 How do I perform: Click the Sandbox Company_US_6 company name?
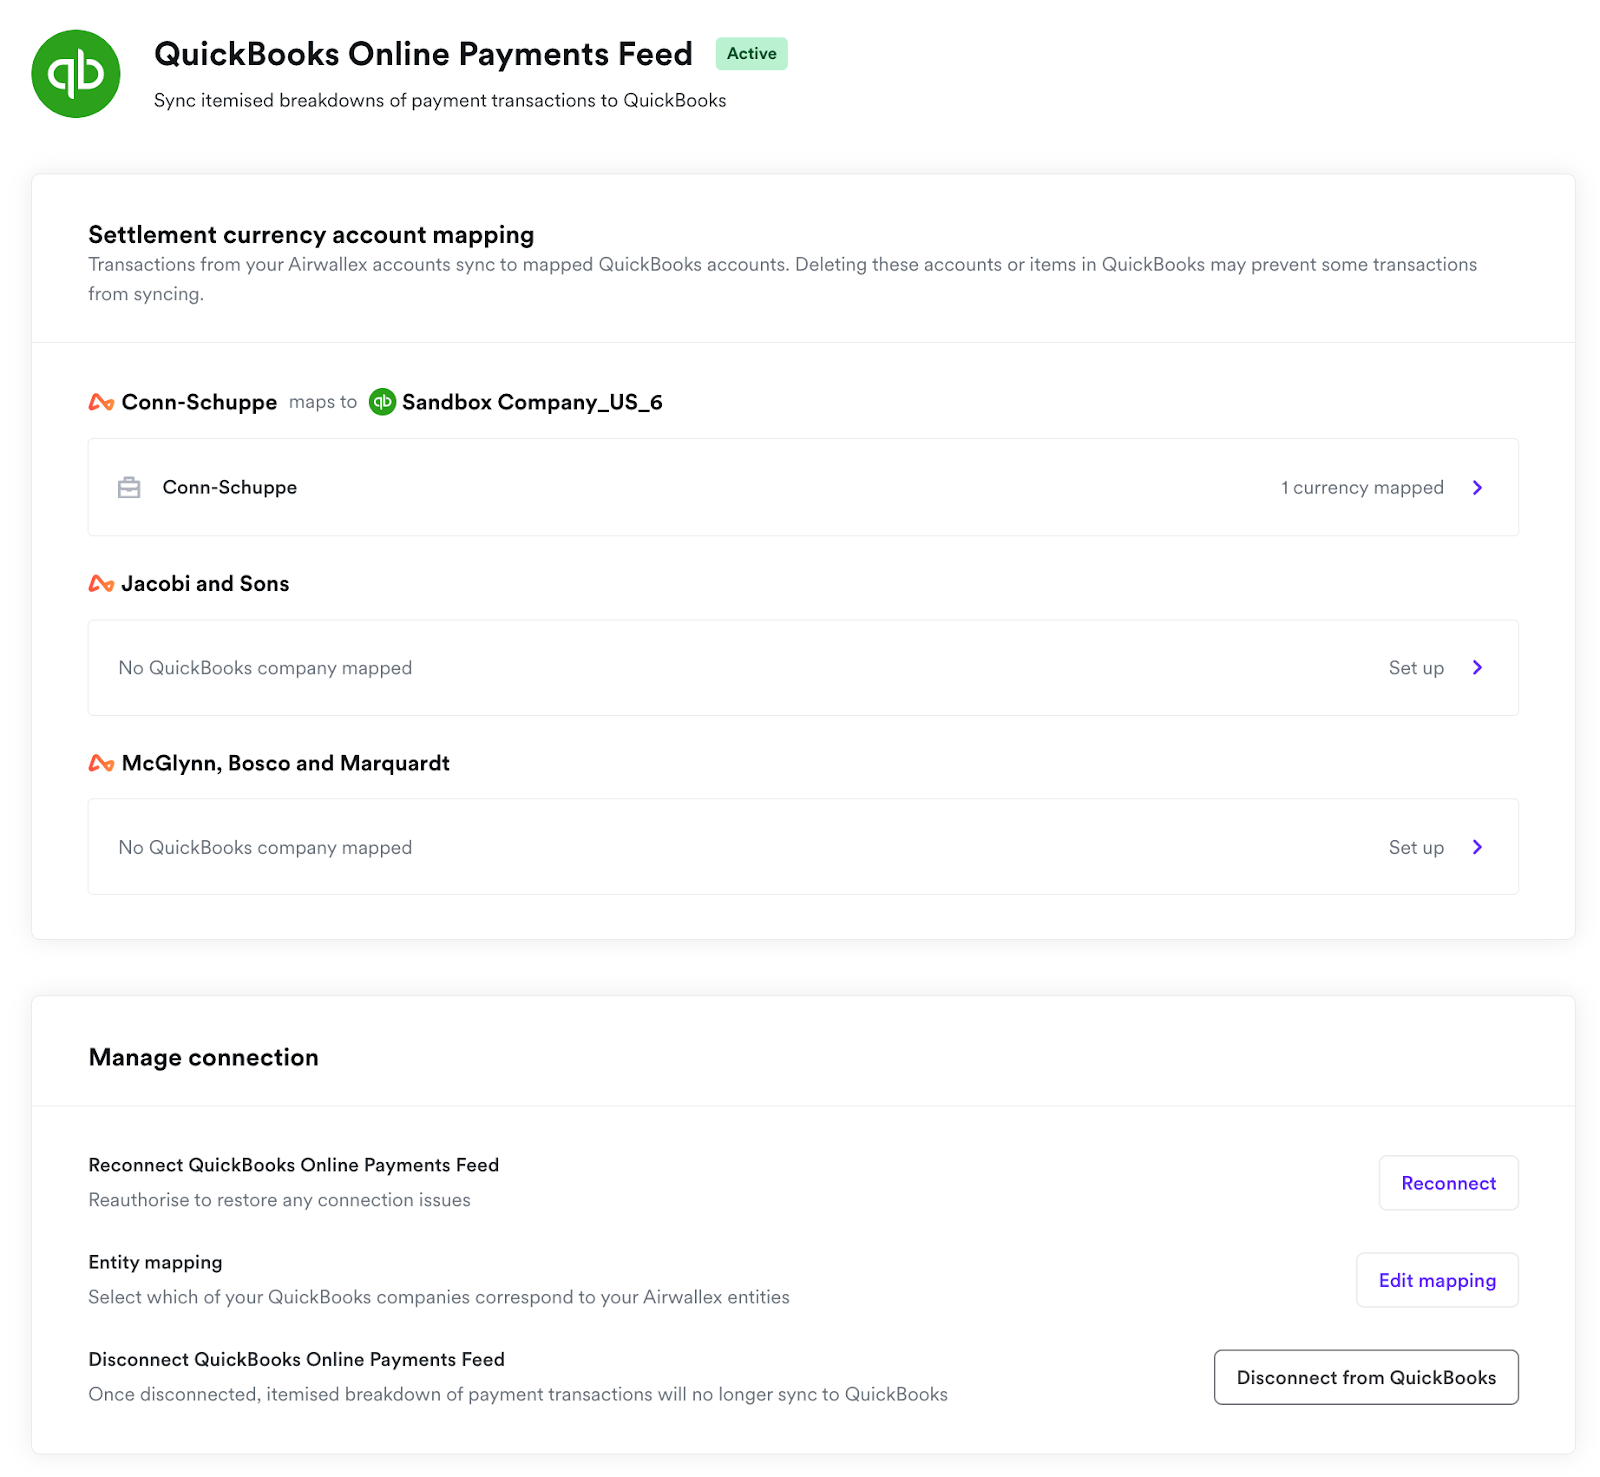pos(532,402)
